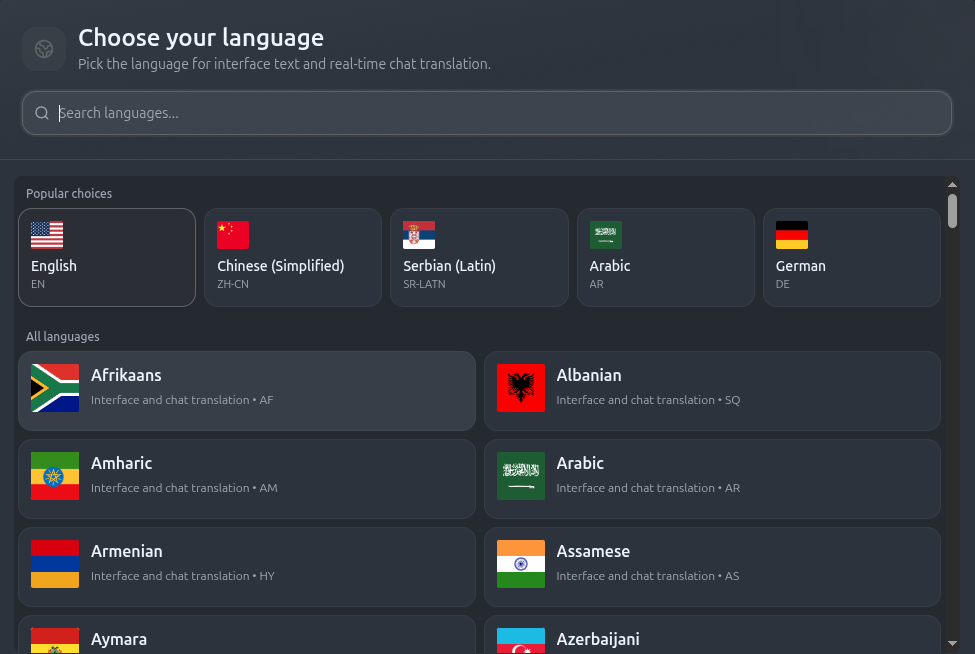Choose the Armenian row's title

click(x=127, y=551)
